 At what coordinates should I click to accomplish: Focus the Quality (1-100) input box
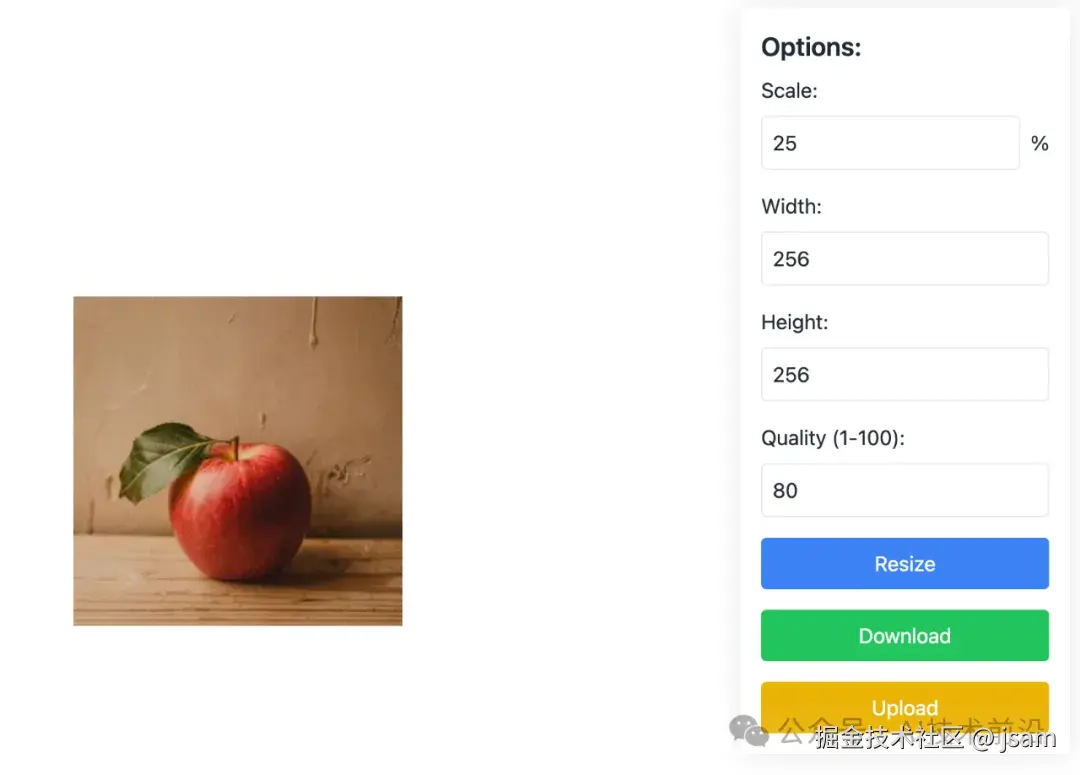pos(904,490)
